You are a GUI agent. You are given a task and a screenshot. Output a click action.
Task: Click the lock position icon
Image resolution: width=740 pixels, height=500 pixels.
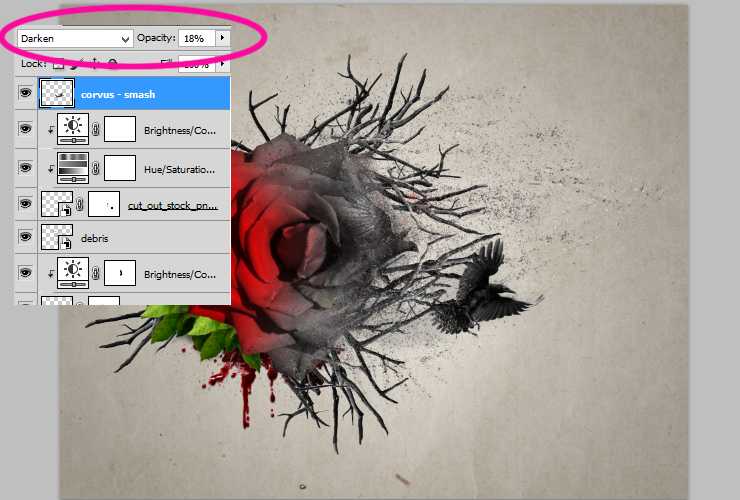pyautogui.click(x=95, y=63)
